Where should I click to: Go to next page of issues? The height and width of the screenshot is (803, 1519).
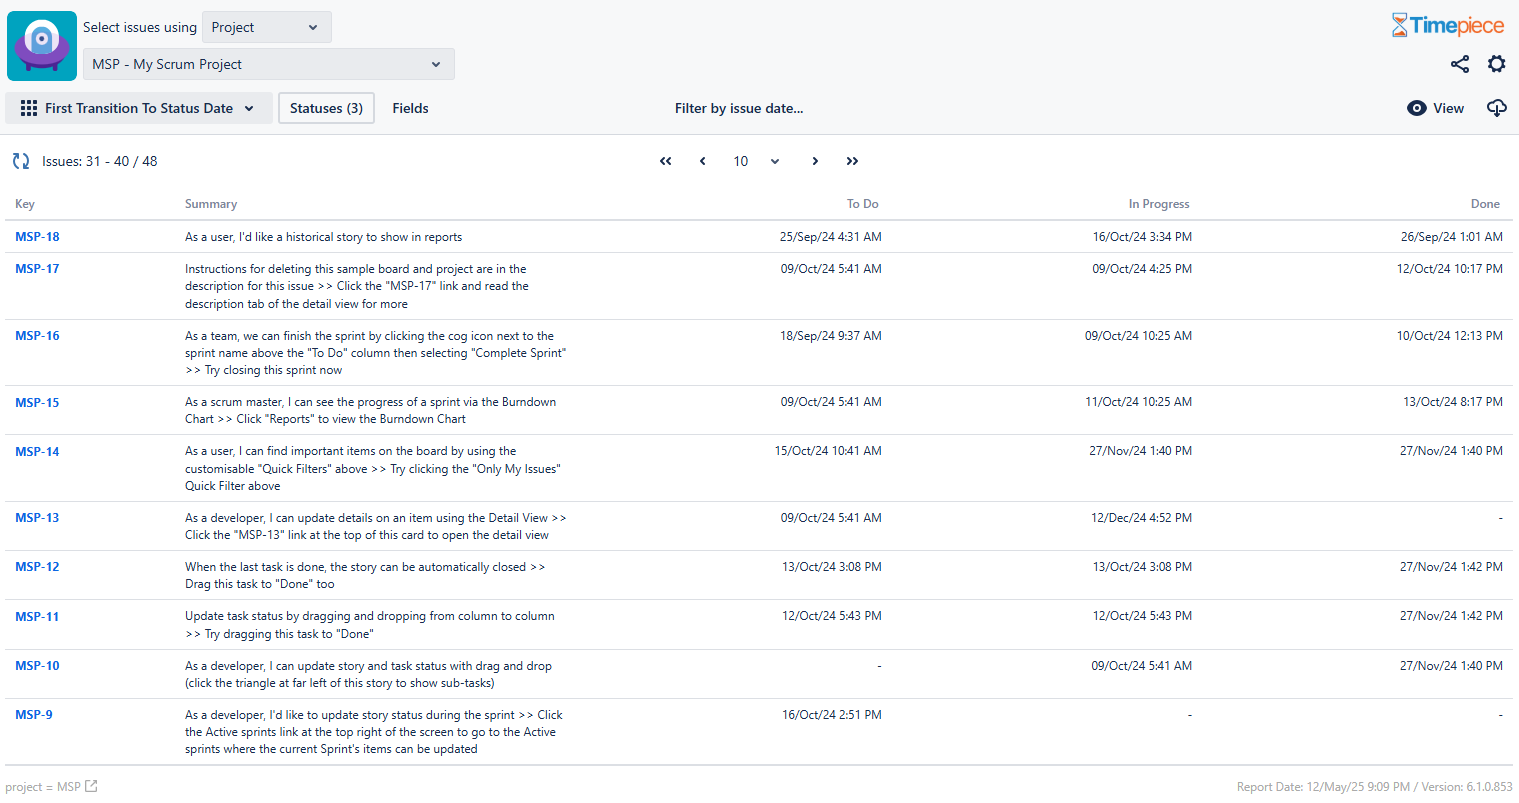(815, 161)
